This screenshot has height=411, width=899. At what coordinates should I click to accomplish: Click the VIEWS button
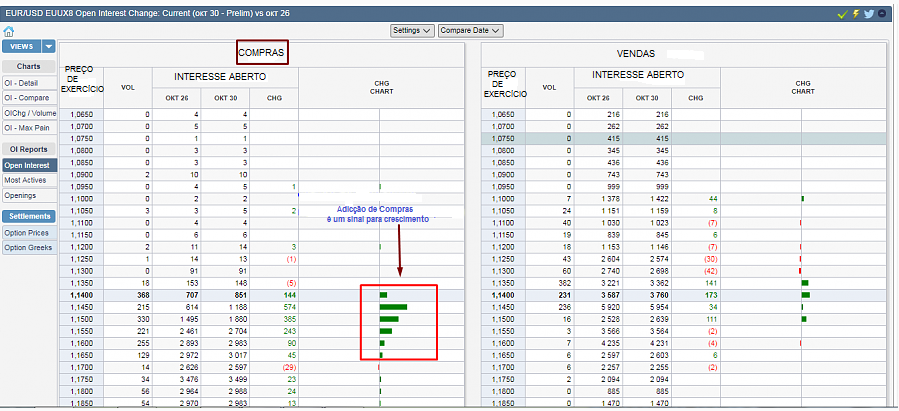[x=22, y=47]
